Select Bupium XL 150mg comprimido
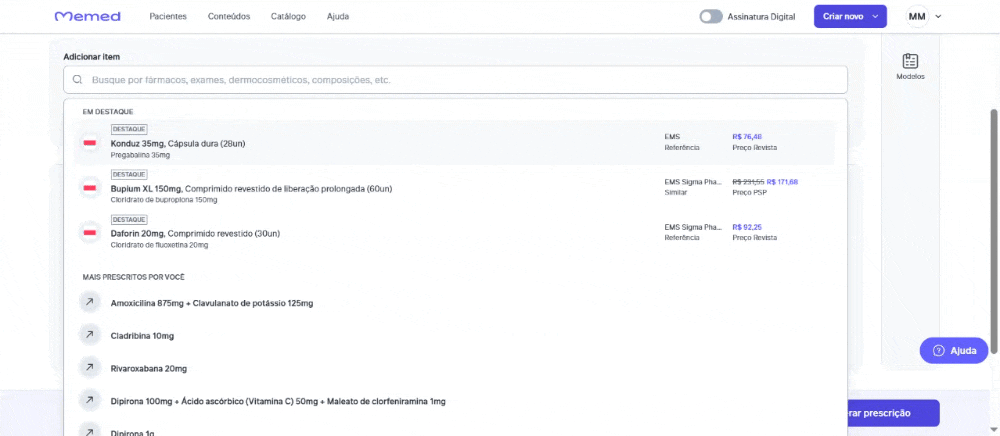Screen dimensions: 1000x436 click(x=454, y=187)
